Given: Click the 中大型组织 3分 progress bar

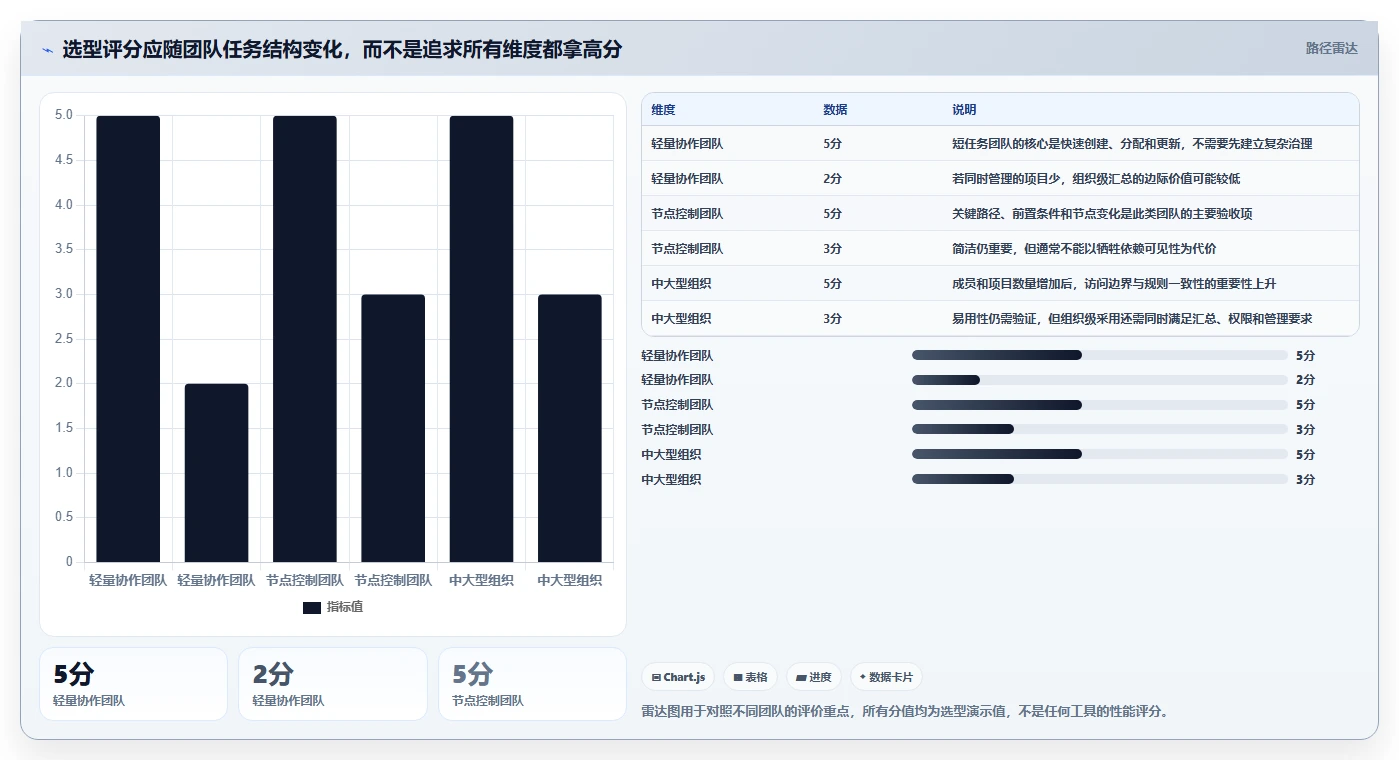Looking at the screenshot, I should pyautogui.click(x=1100, y=479).
